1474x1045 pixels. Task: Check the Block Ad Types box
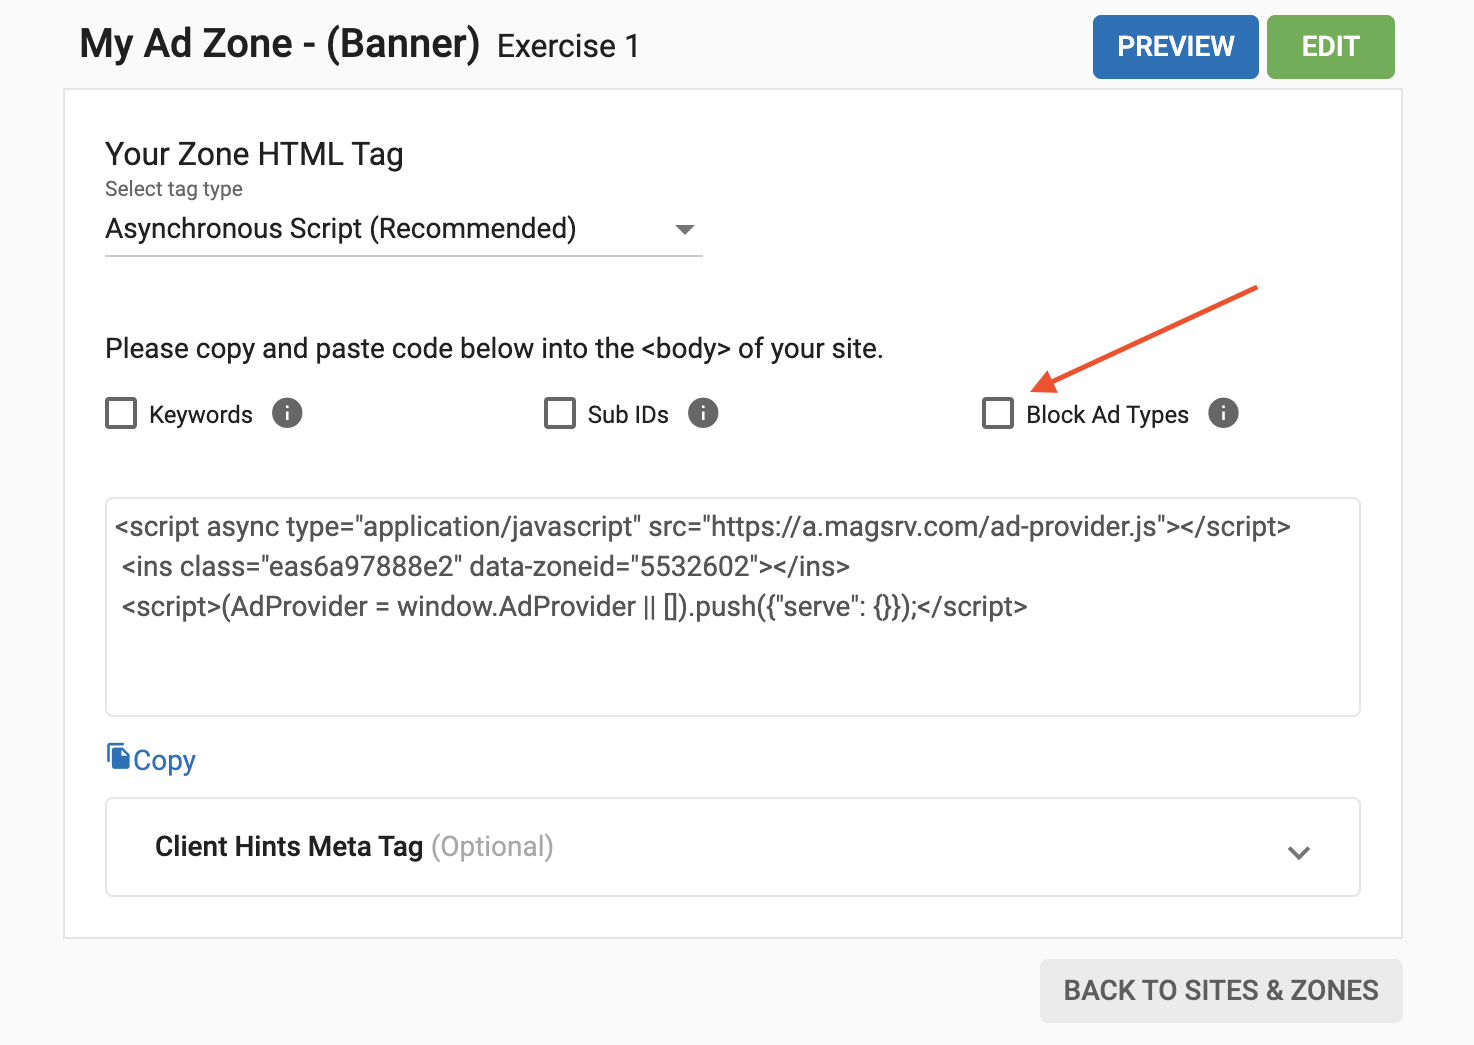[998, 413]
